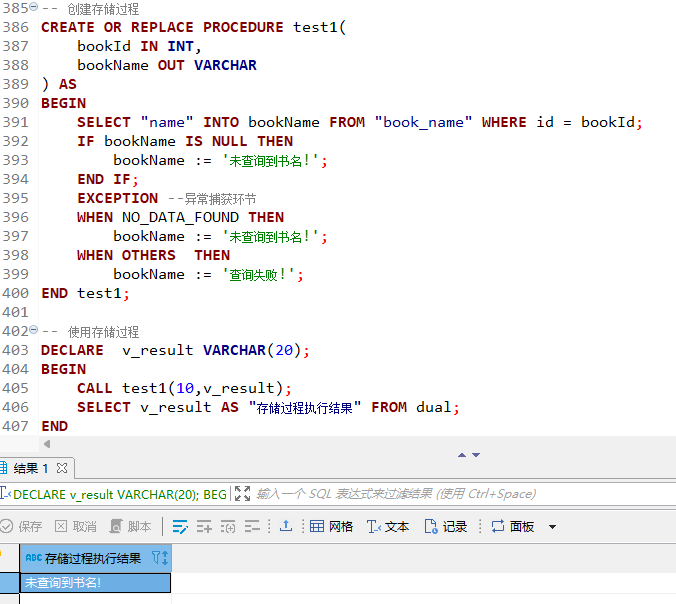Click the filter icon in column header
Image resolution: width=676 pixels, height=604 pixels.
pyautogui.click(x=156, y=558)
